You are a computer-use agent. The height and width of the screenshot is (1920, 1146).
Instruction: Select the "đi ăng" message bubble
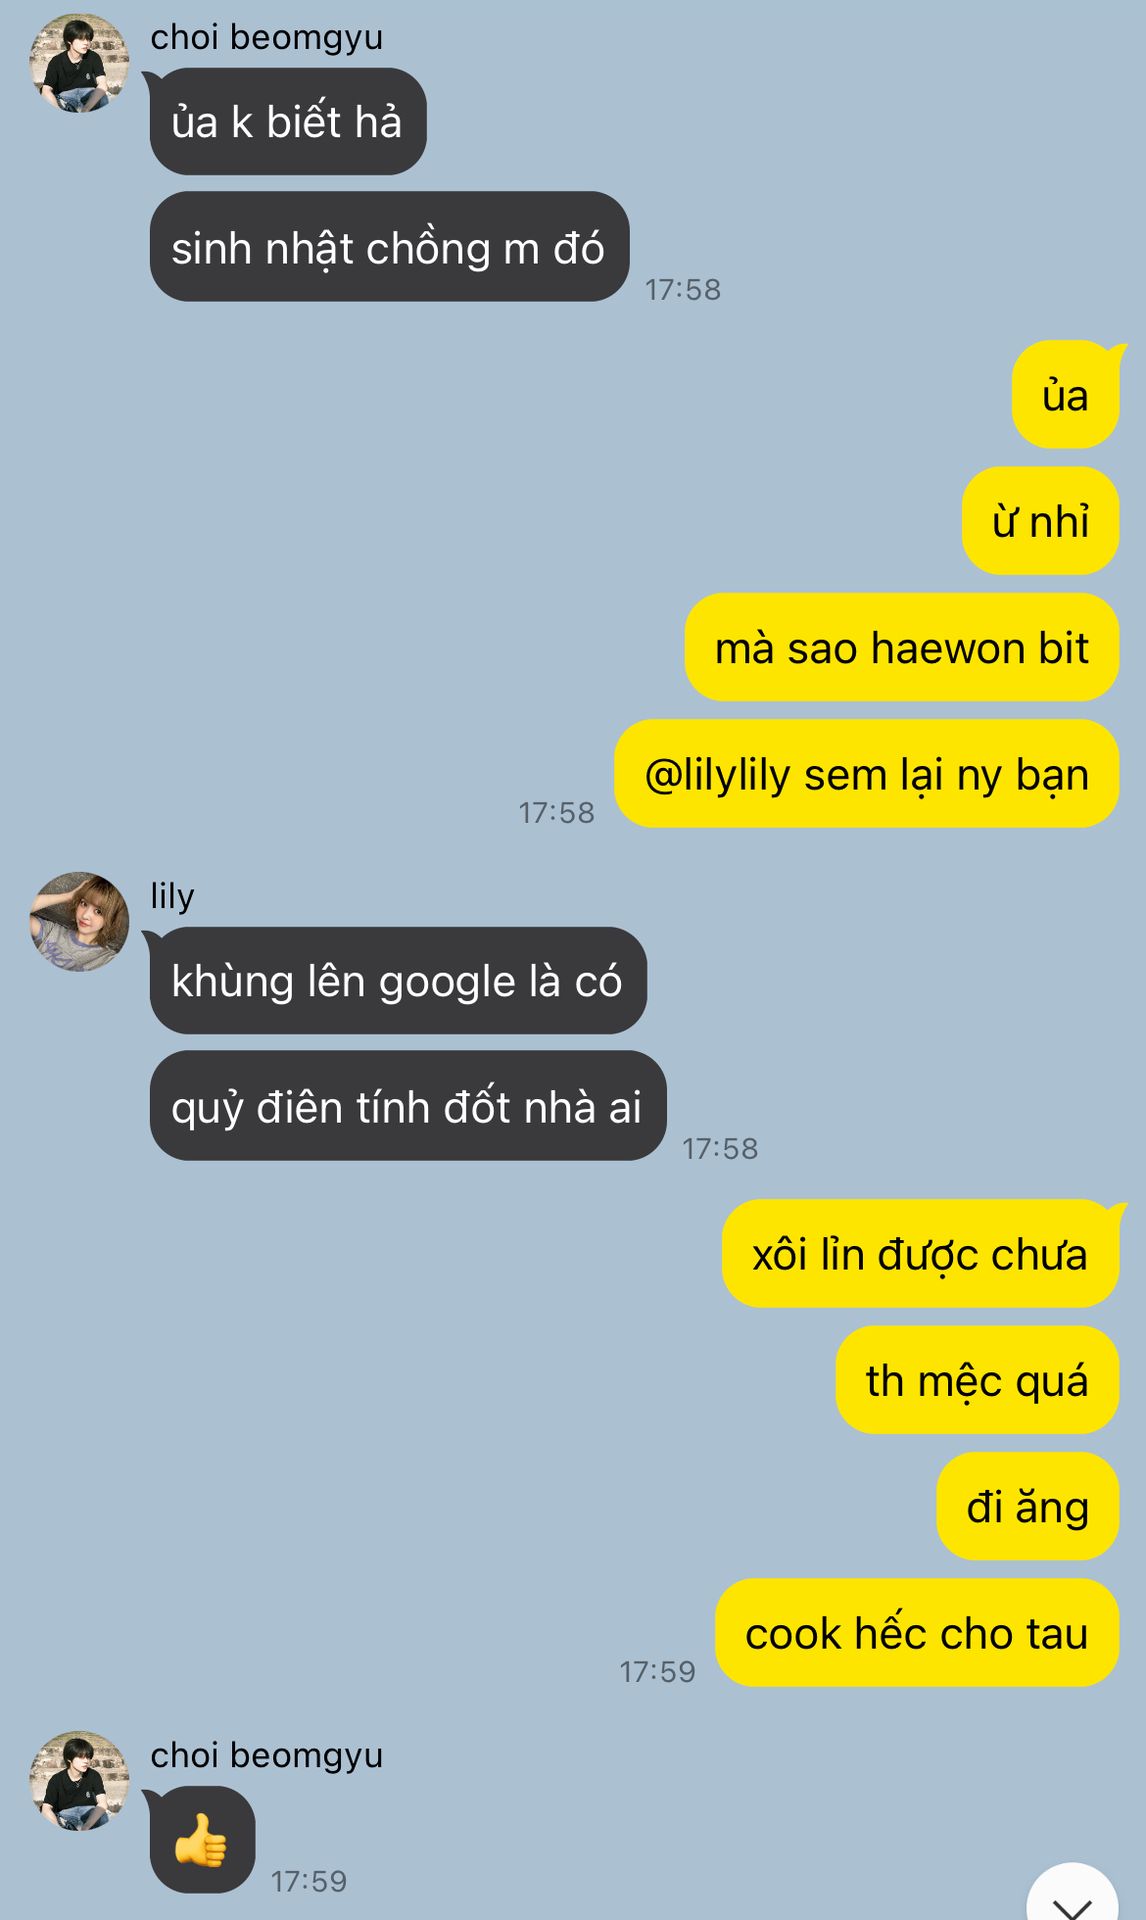pyautogui.click(x=1027, y=1506)
